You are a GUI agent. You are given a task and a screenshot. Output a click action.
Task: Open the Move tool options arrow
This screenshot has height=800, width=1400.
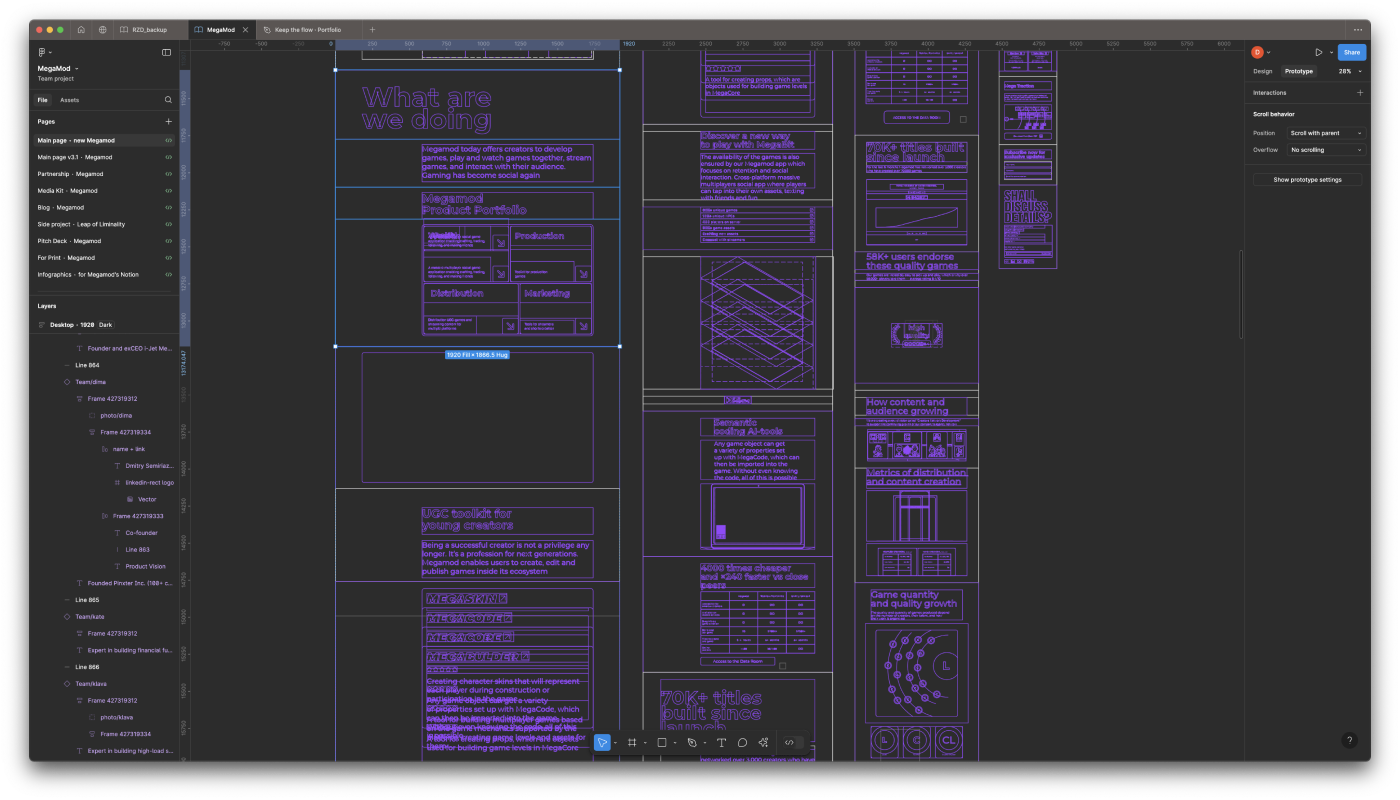coord(615,743)
